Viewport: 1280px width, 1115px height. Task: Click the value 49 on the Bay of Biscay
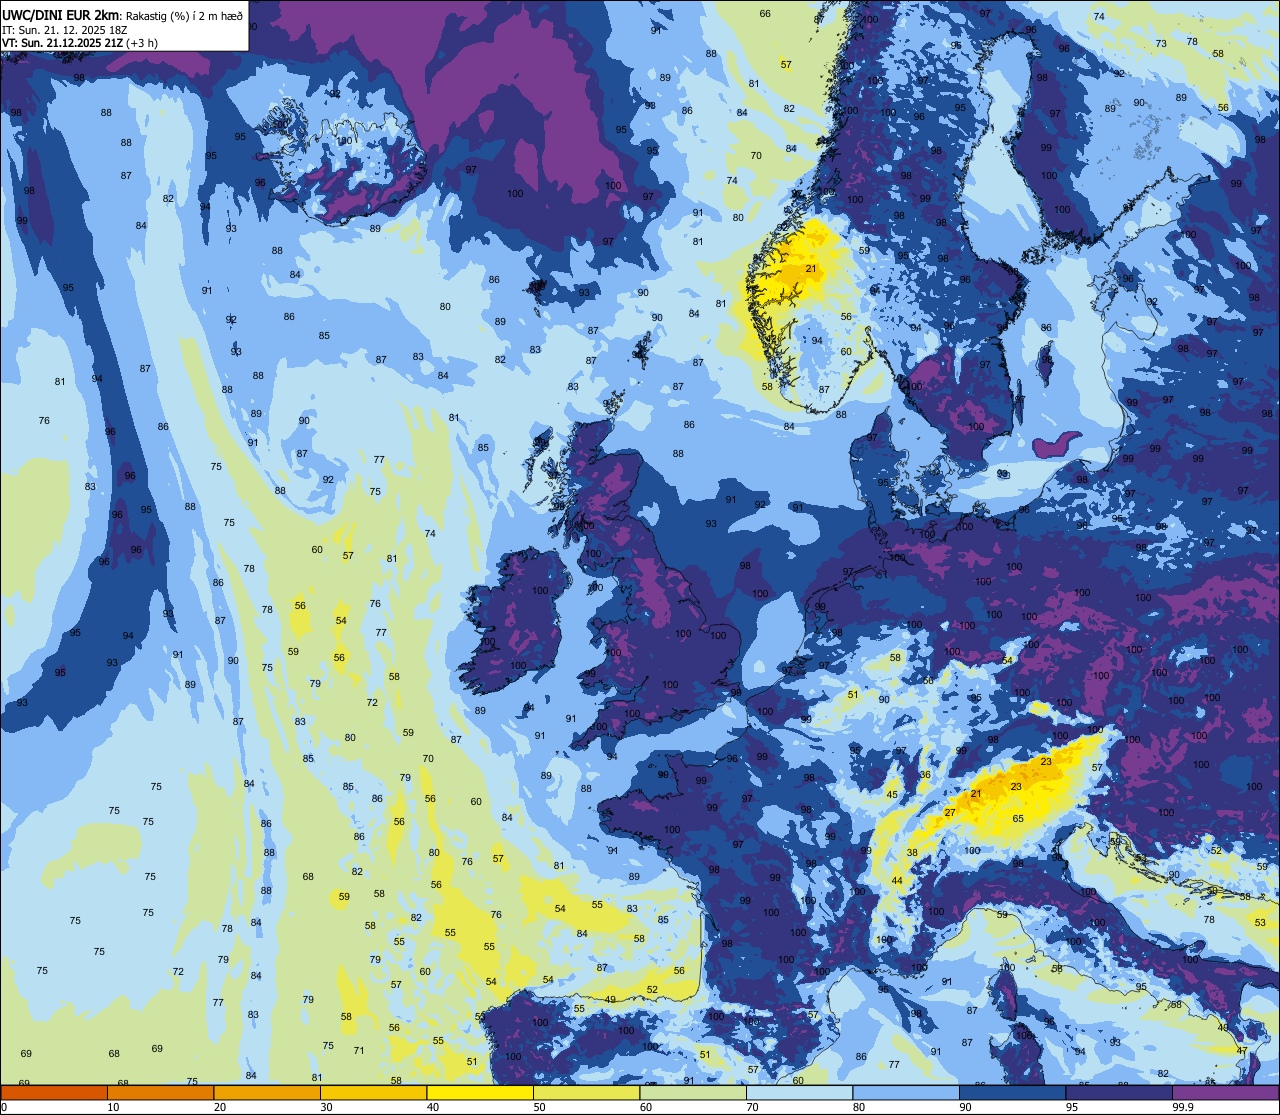[x=610, y=999]
